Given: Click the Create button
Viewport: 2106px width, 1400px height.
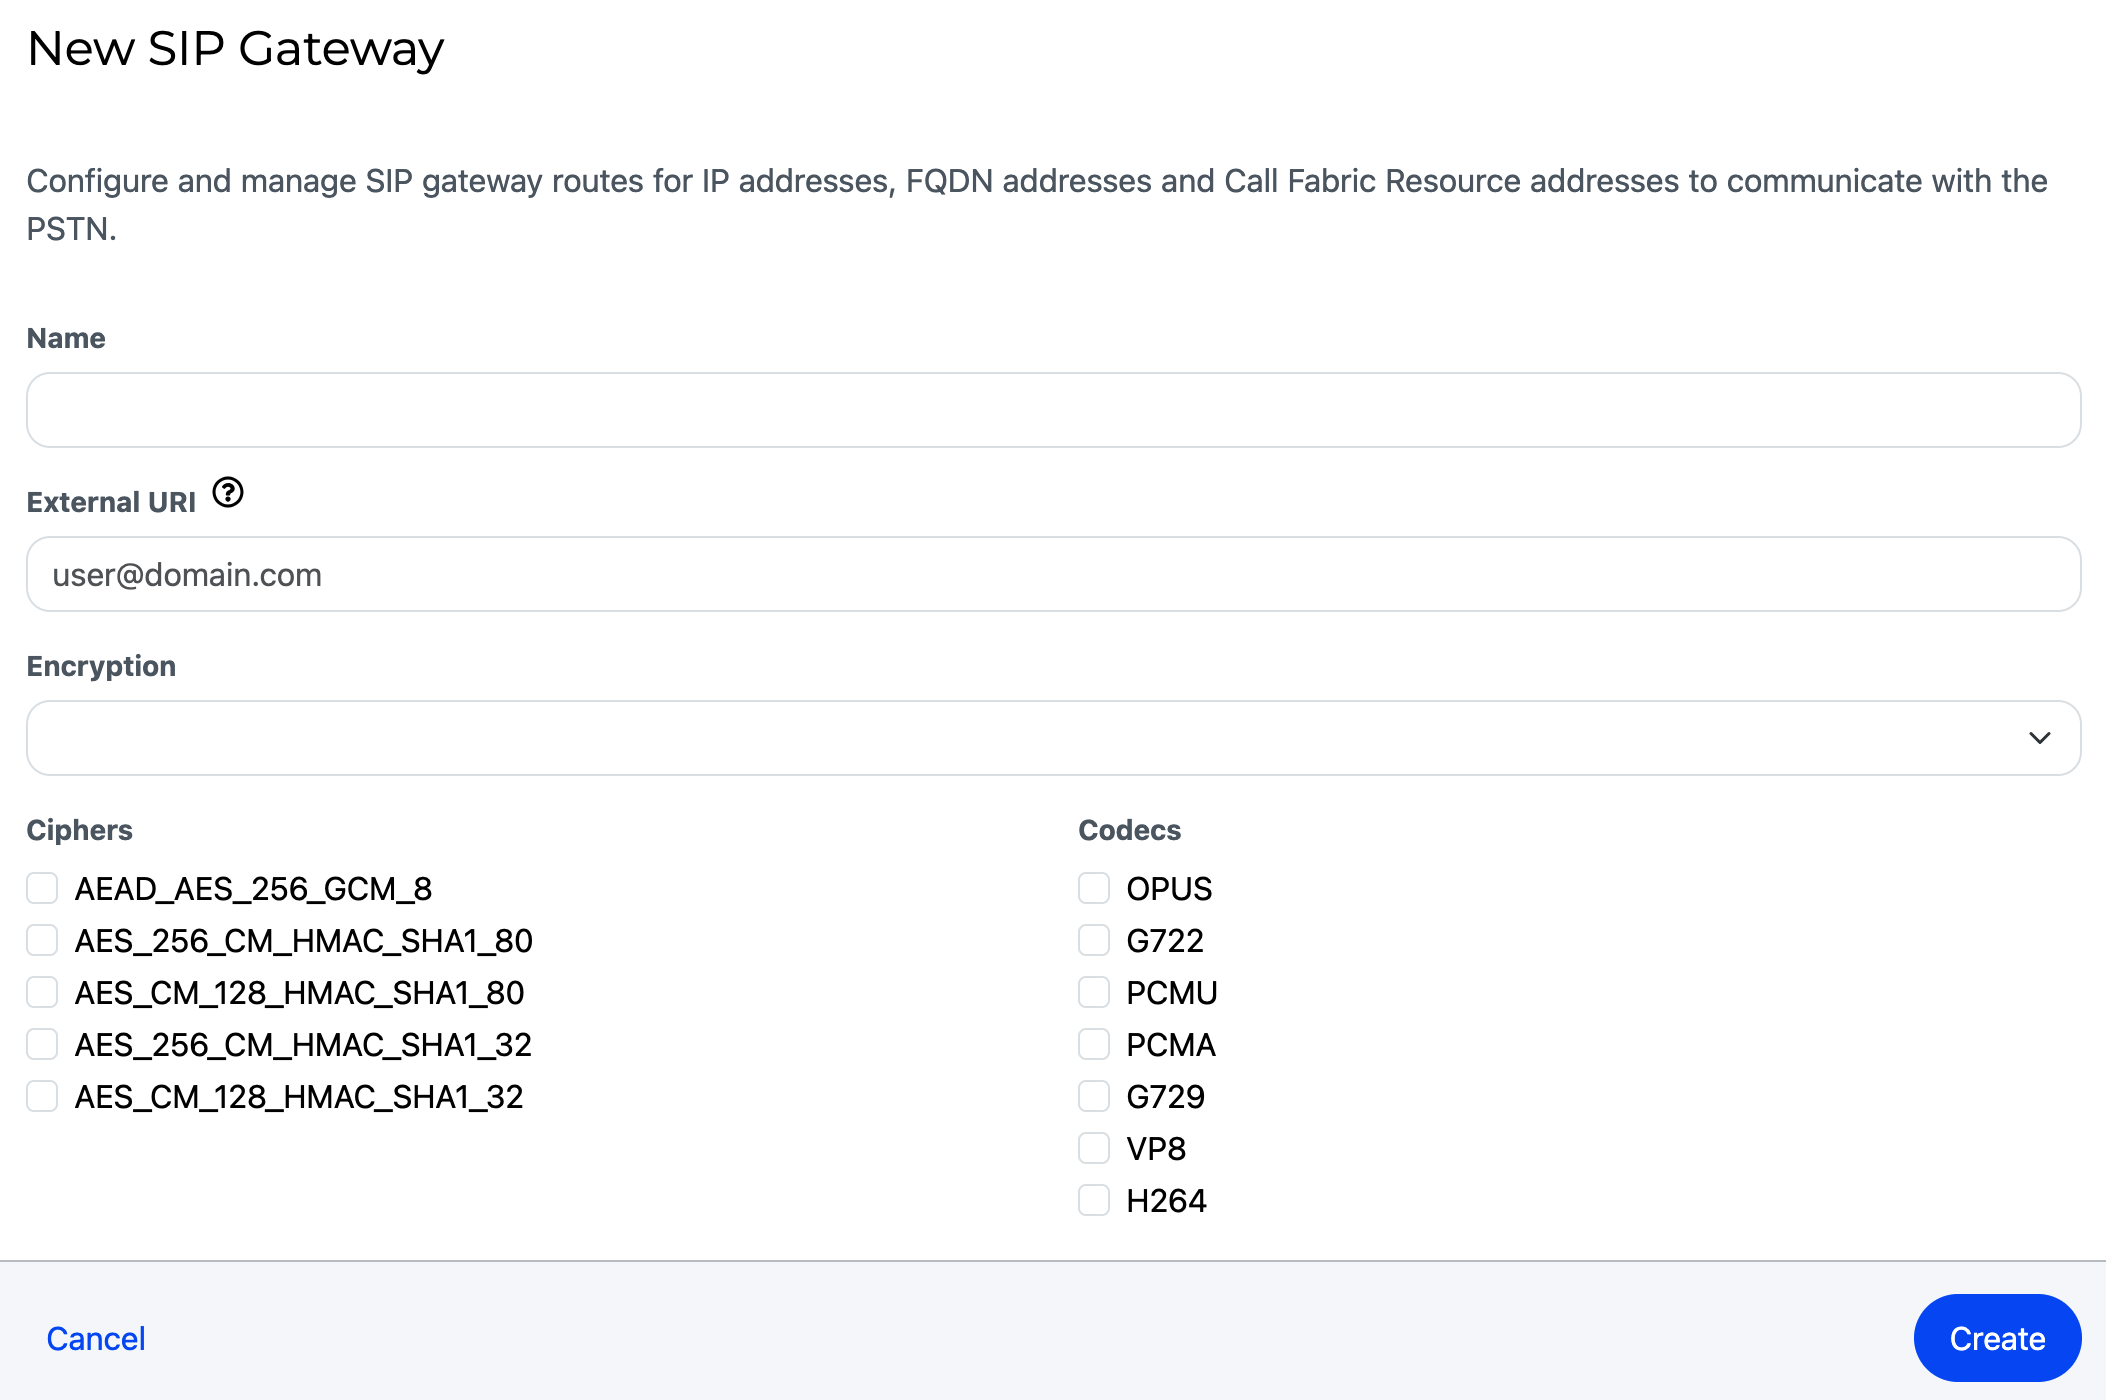Looking at the screenshot, I should (x=1996, y=1337).
